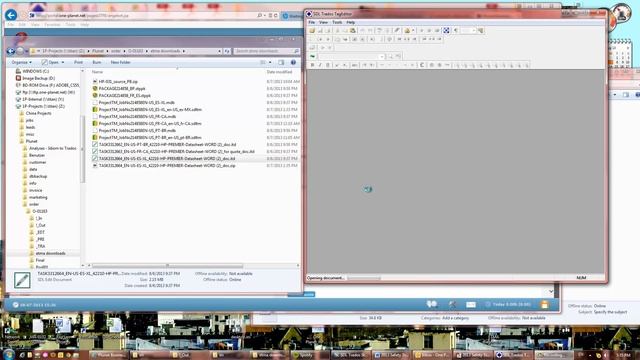Open the File menu in TagEditor
This screenshot has height=360, width=640.
[x=311, y=22]
